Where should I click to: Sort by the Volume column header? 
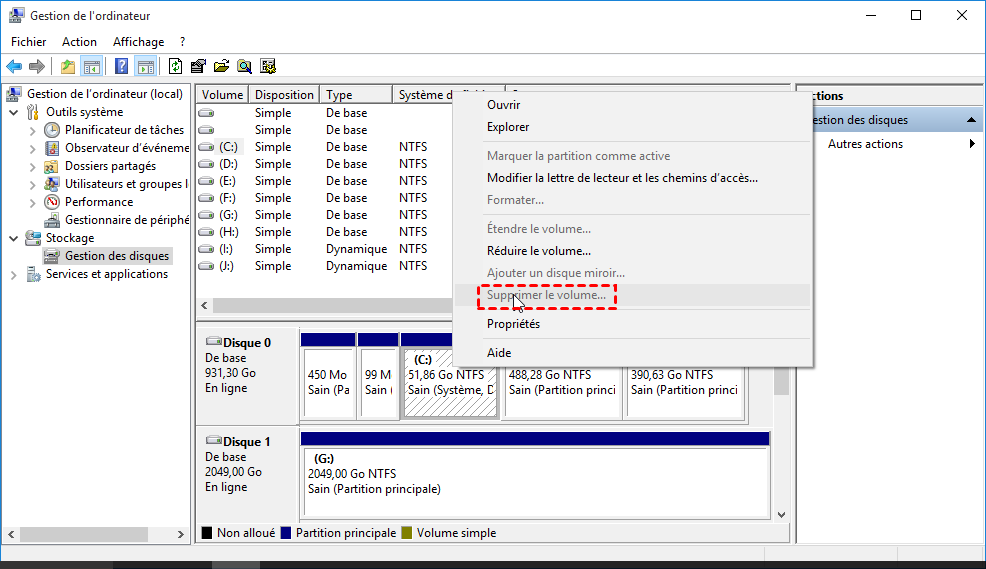[222, 94]
